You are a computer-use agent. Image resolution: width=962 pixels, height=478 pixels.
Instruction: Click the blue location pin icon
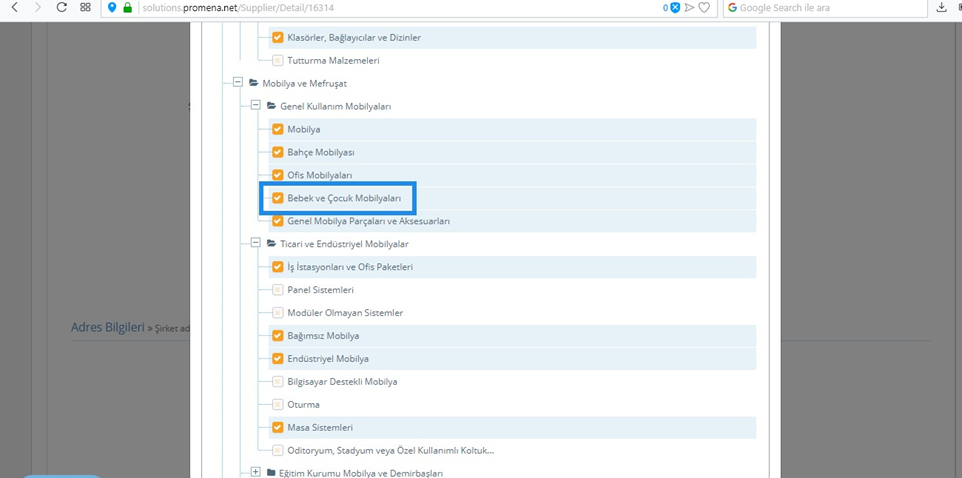tap(112, 8)
